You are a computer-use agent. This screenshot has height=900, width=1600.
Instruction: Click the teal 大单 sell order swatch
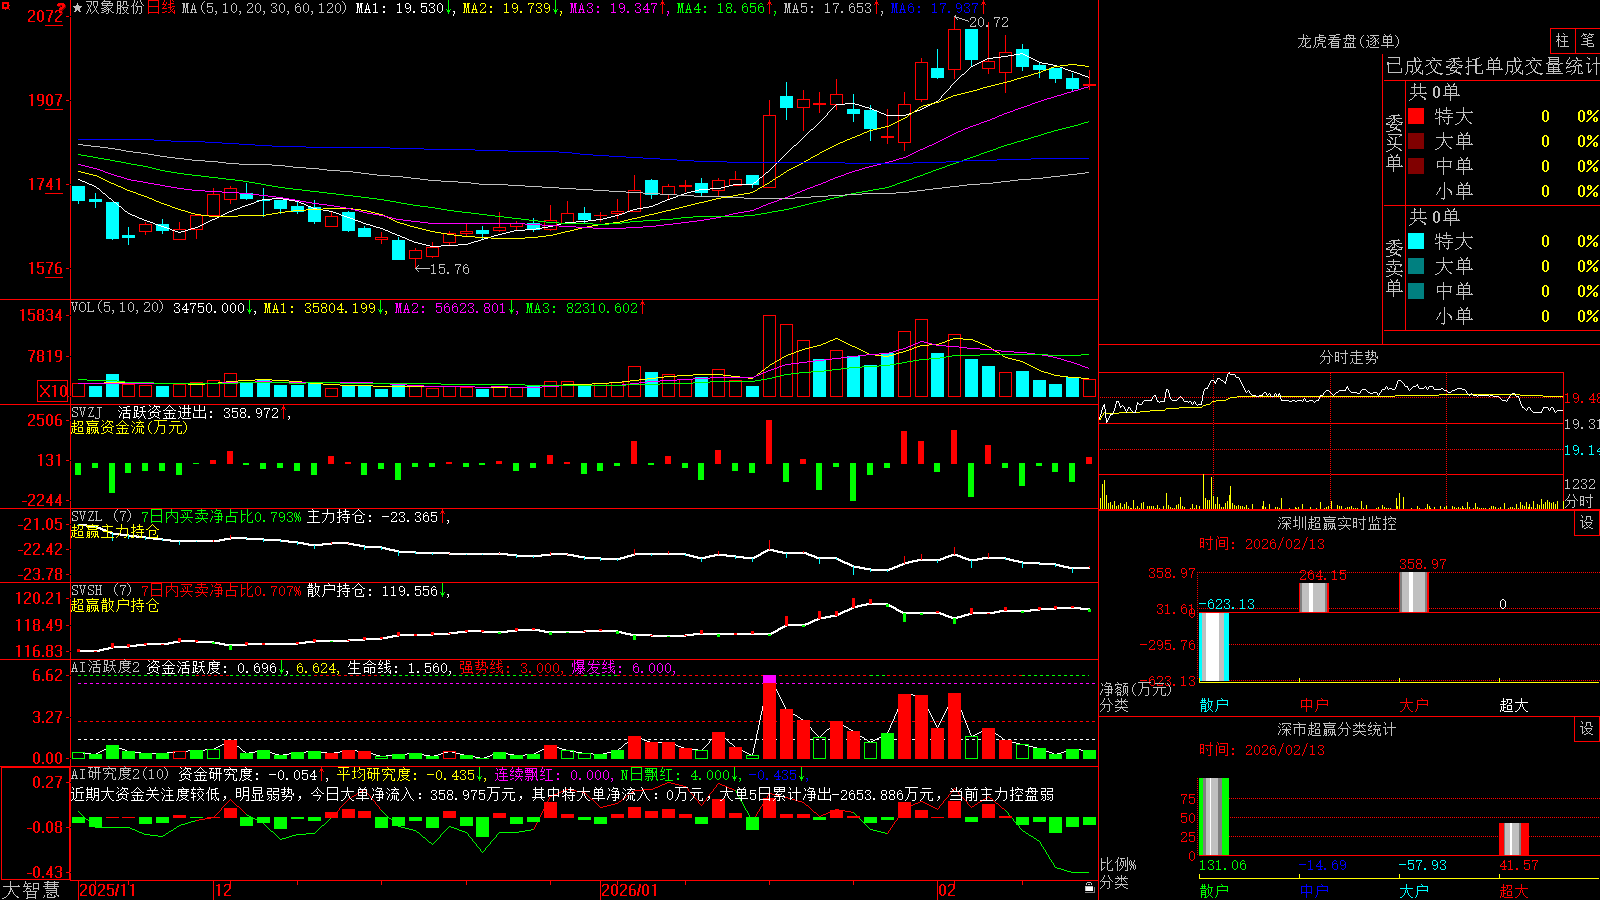[1416, 266]
